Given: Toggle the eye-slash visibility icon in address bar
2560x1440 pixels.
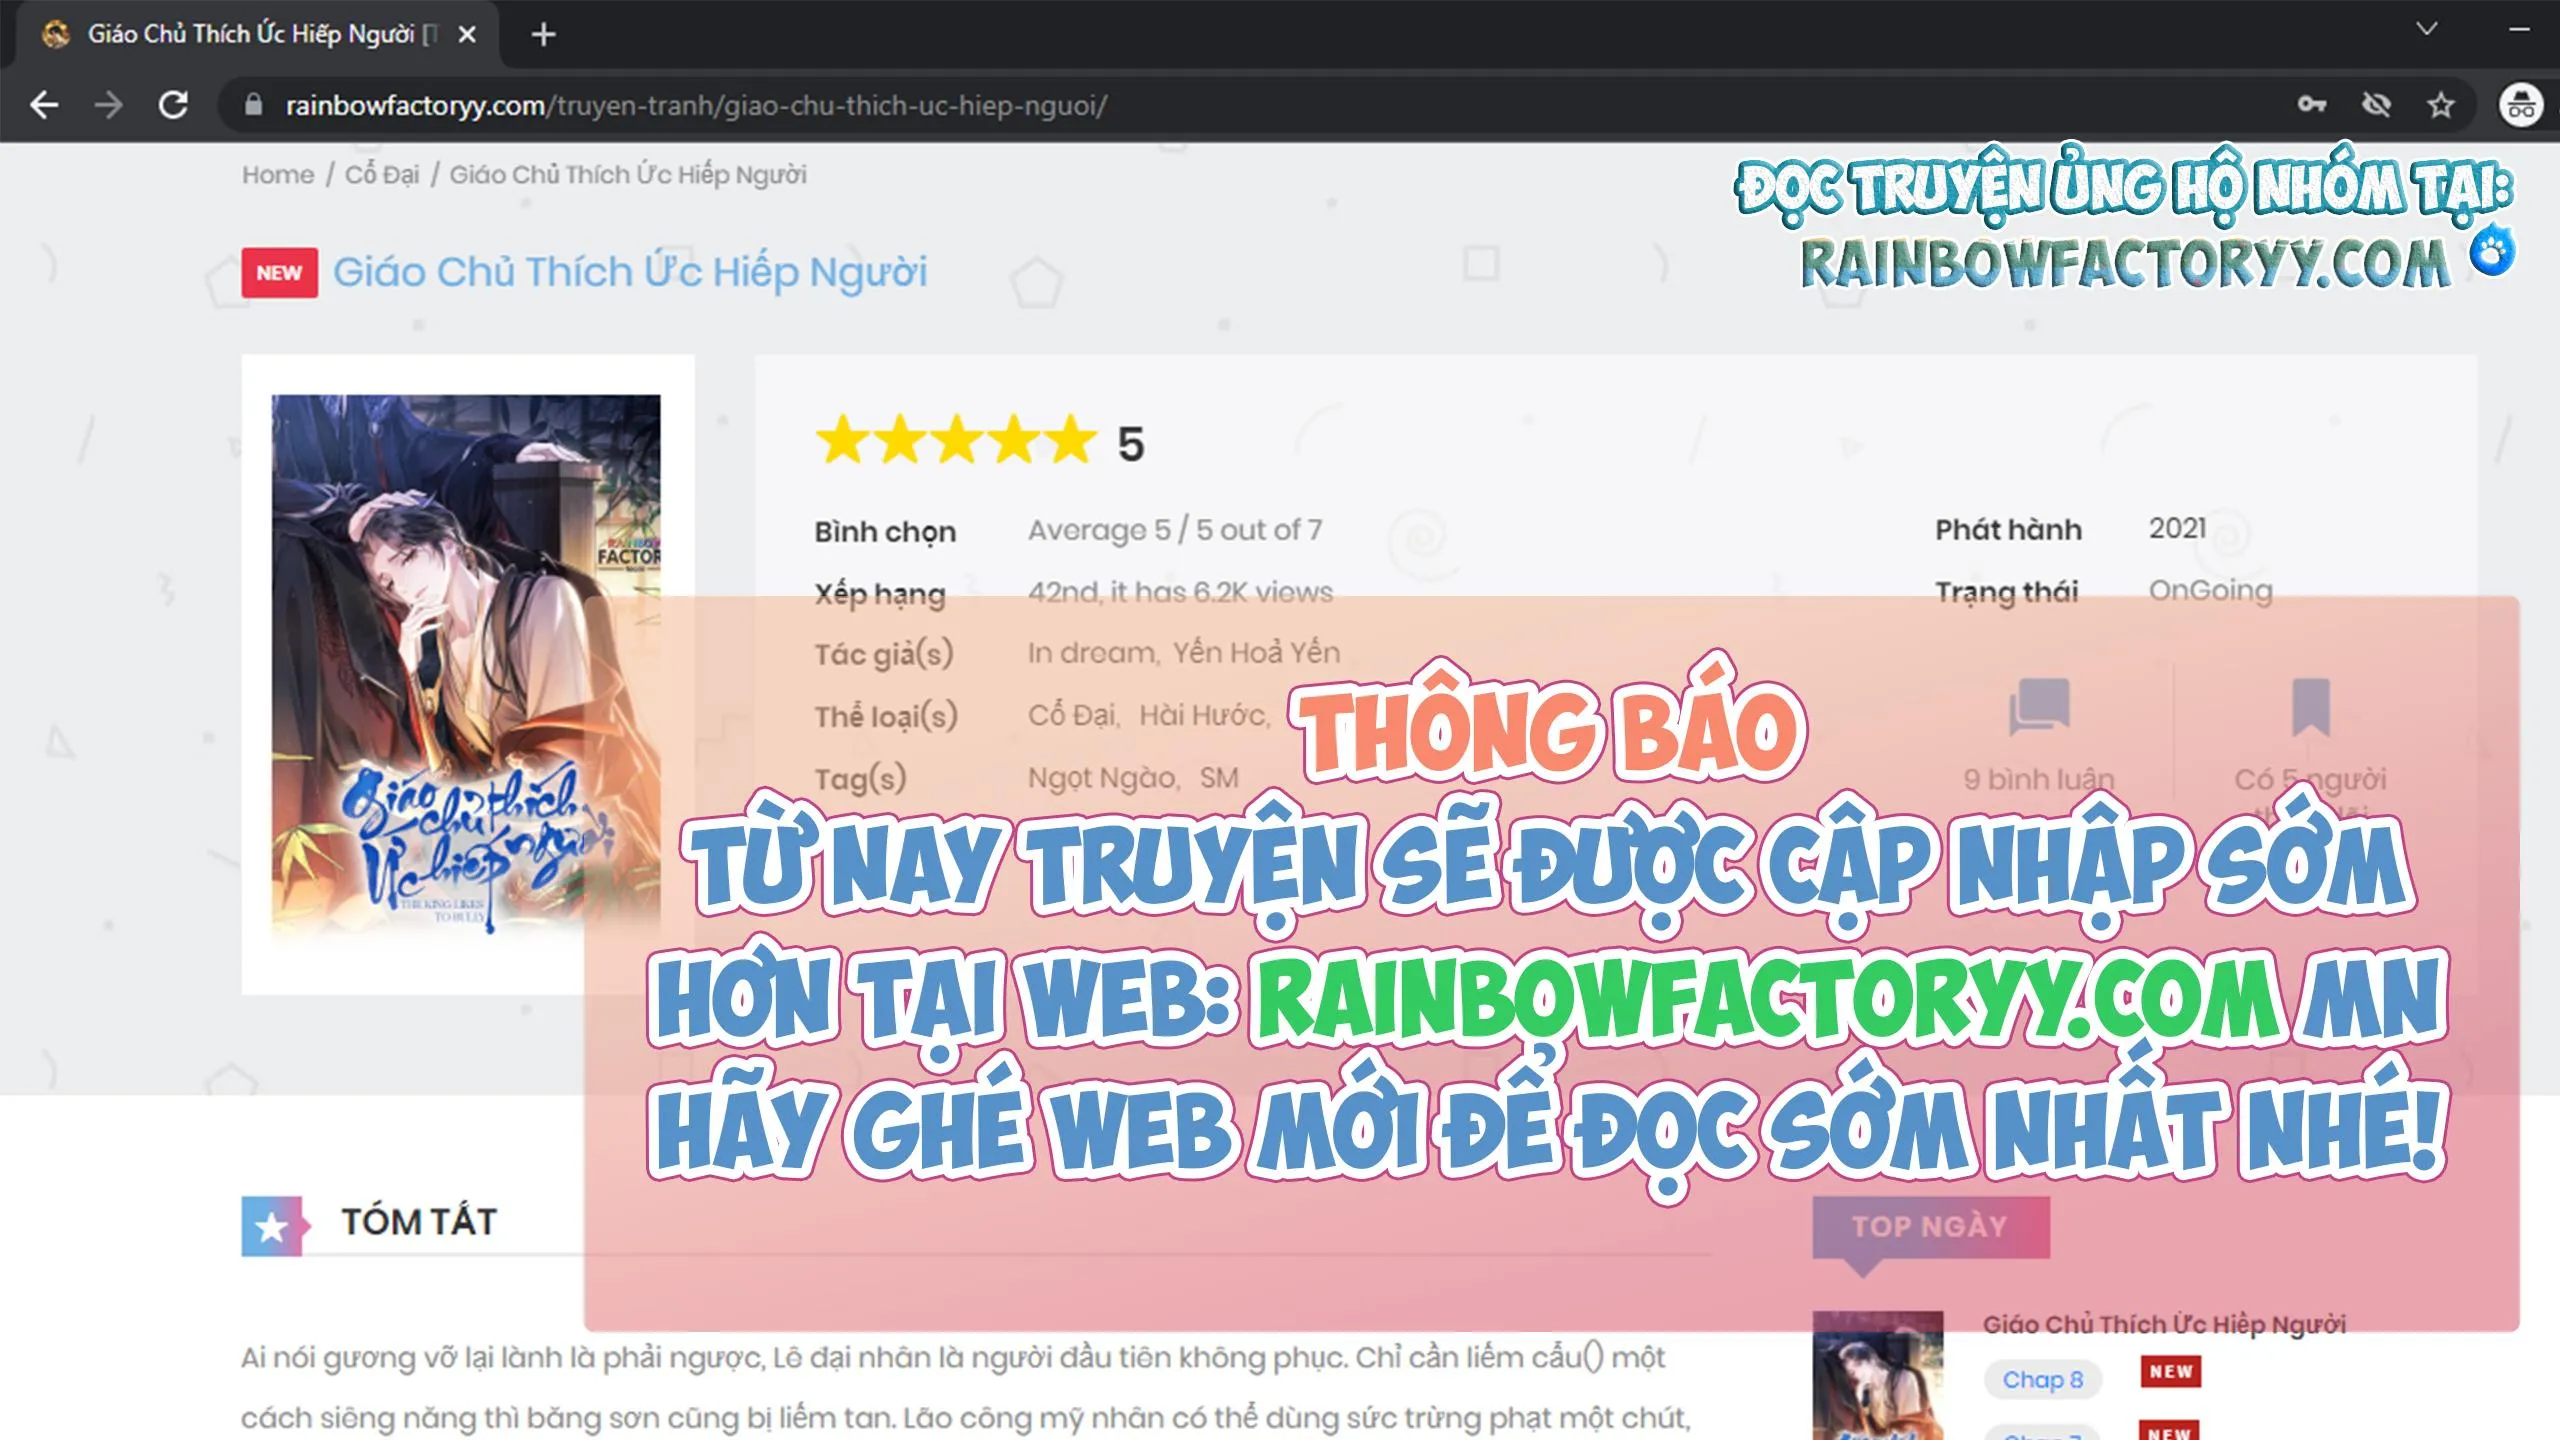Looking at the screenshot, I should pyautogui.click(x=2377, y=103).
